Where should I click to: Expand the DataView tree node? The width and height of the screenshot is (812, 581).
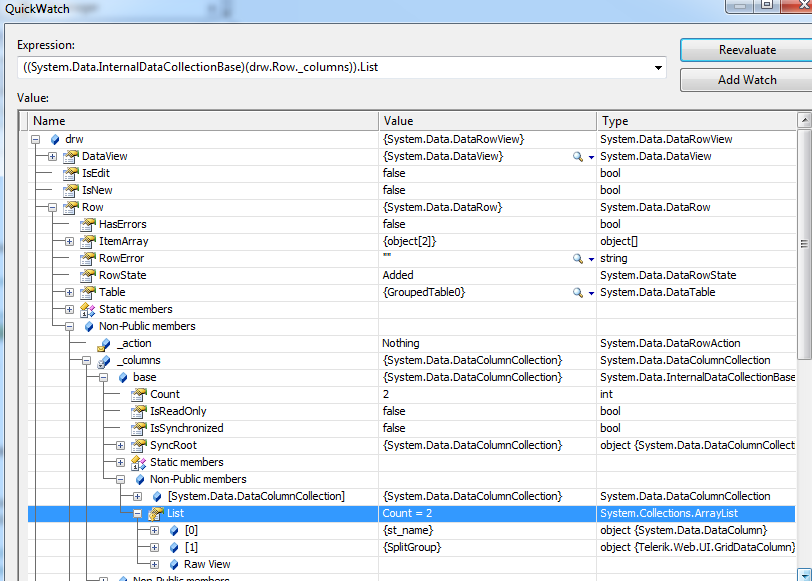coord(52,156)
